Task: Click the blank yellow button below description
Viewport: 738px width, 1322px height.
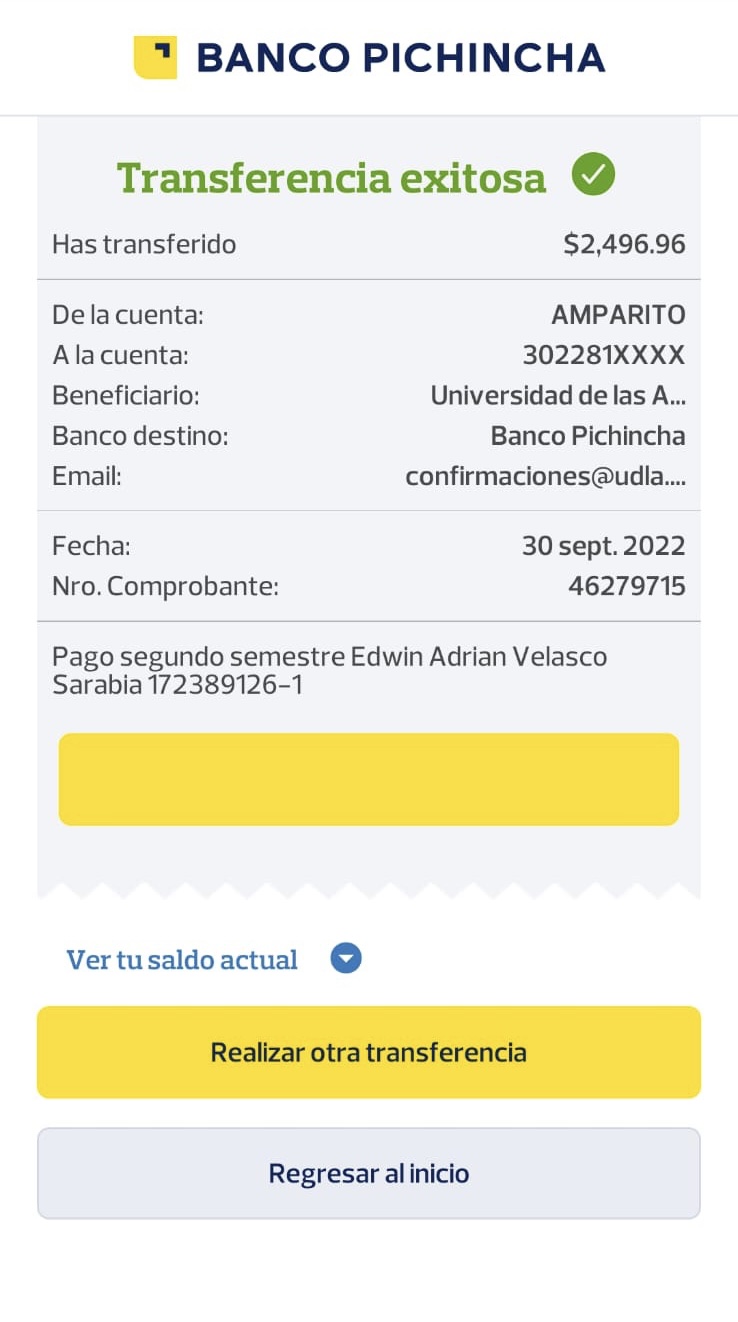Action: click(x=369, y=779)
